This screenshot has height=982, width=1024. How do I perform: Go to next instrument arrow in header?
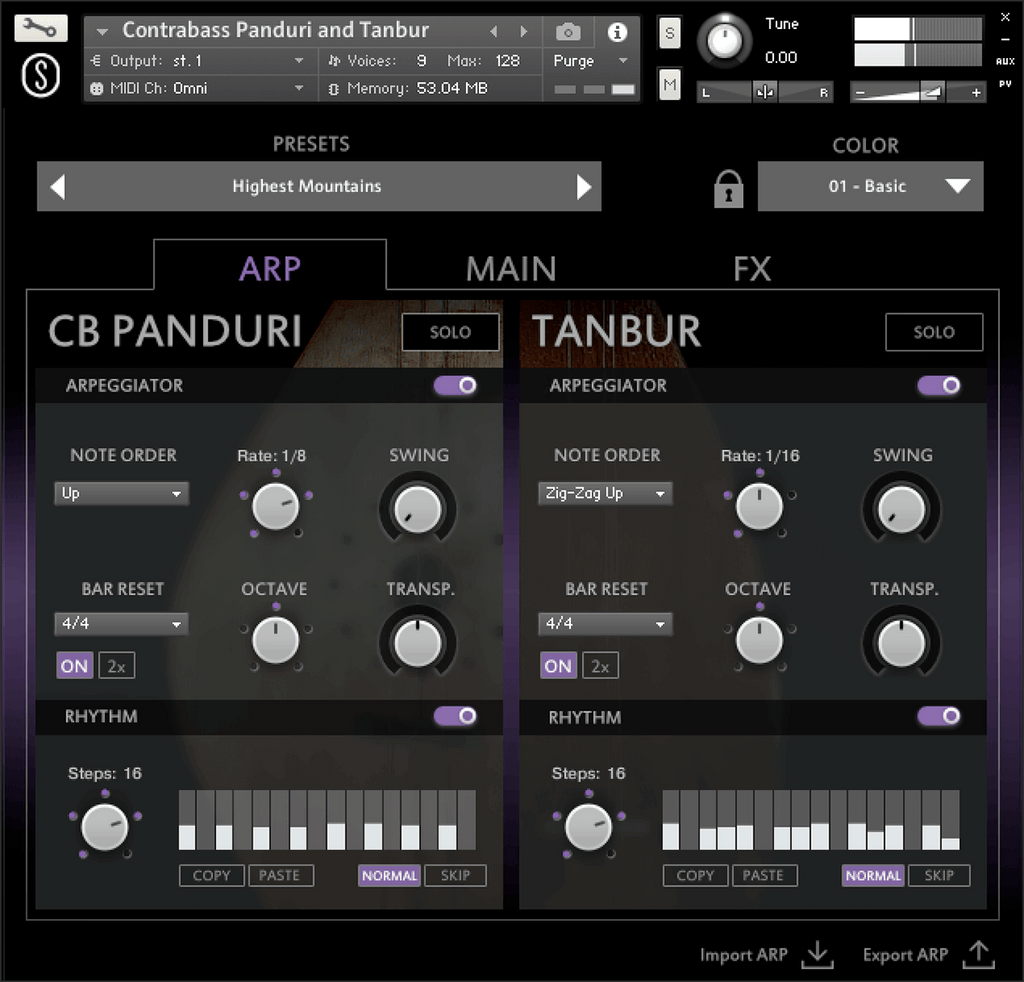[523, 31]
